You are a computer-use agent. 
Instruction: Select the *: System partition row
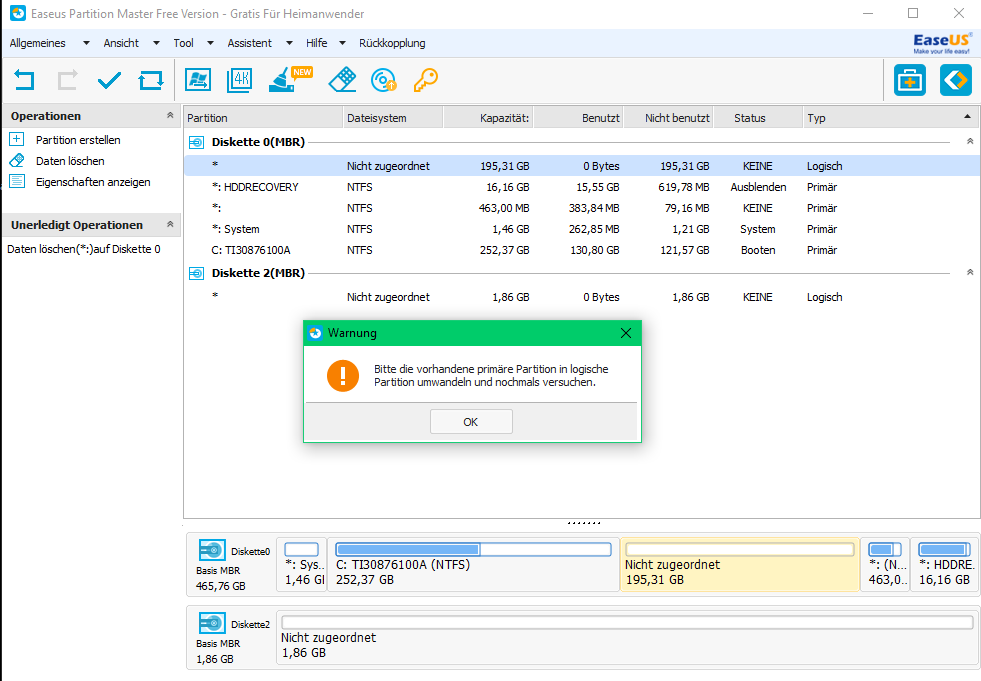[x=582, y=229]
